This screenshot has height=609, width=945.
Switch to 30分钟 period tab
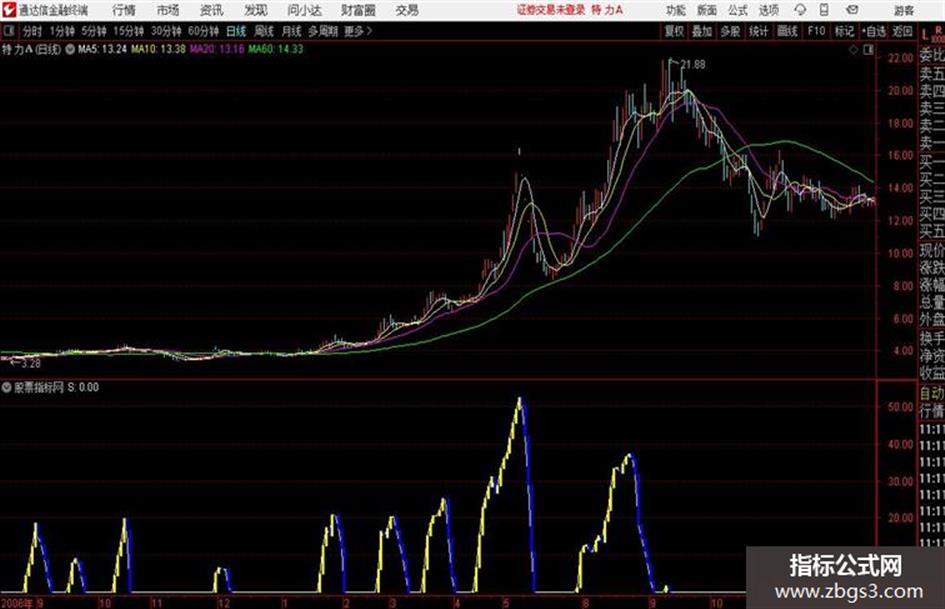click(166, 31)
